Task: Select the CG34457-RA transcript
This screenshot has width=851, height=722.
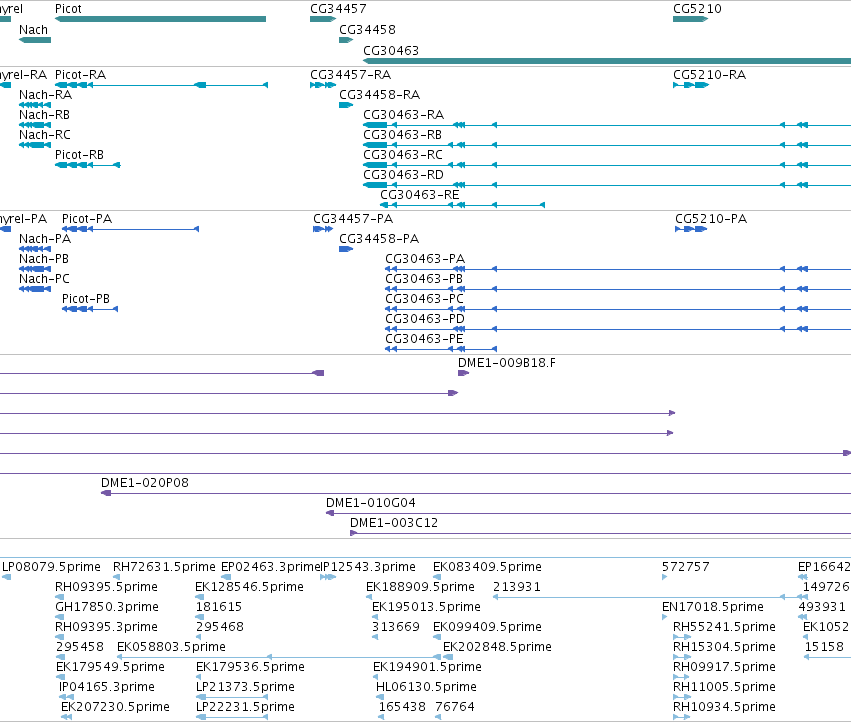Action: click(323, 85)
